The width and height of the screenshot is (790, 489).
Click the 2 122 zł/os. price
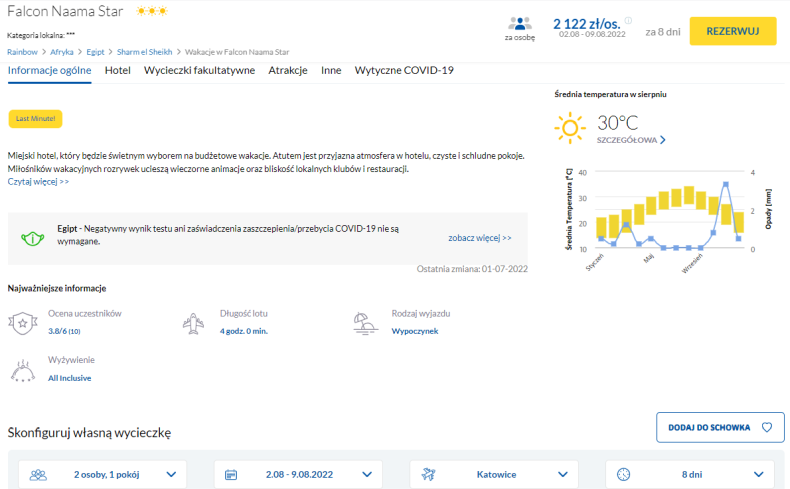tap(586, 24)
